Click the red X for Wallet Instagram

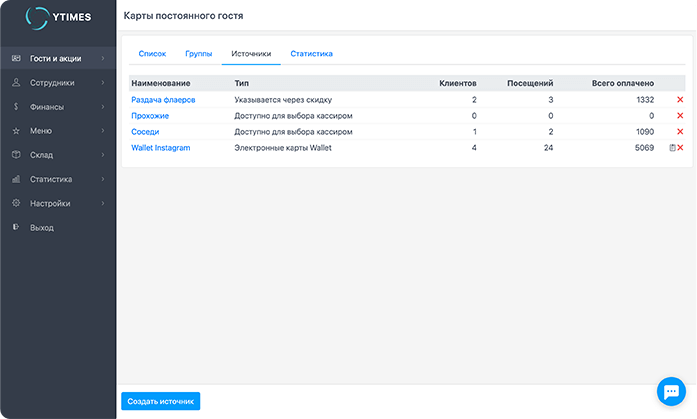681,148
